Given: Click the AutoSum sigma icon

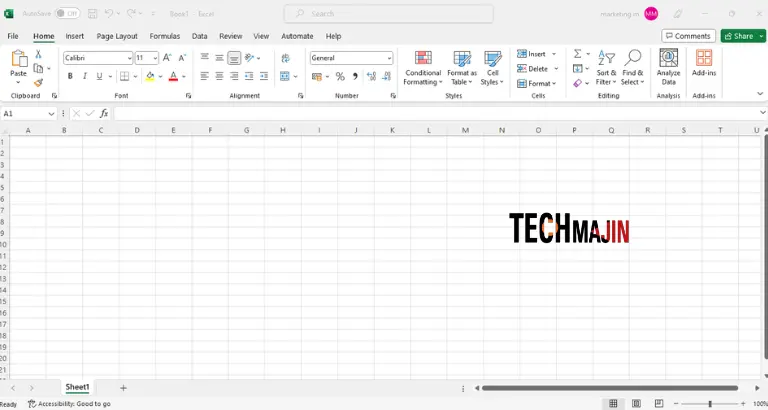Looking at the screenshot, I should point(577,53).
